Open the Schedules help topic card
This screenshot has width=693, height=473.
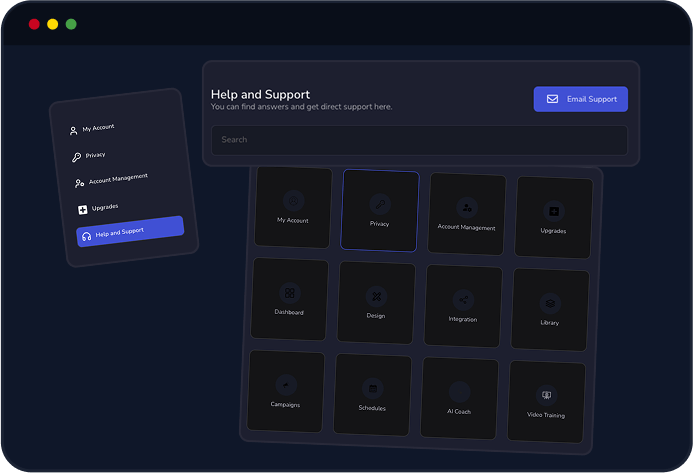(372, 394)
